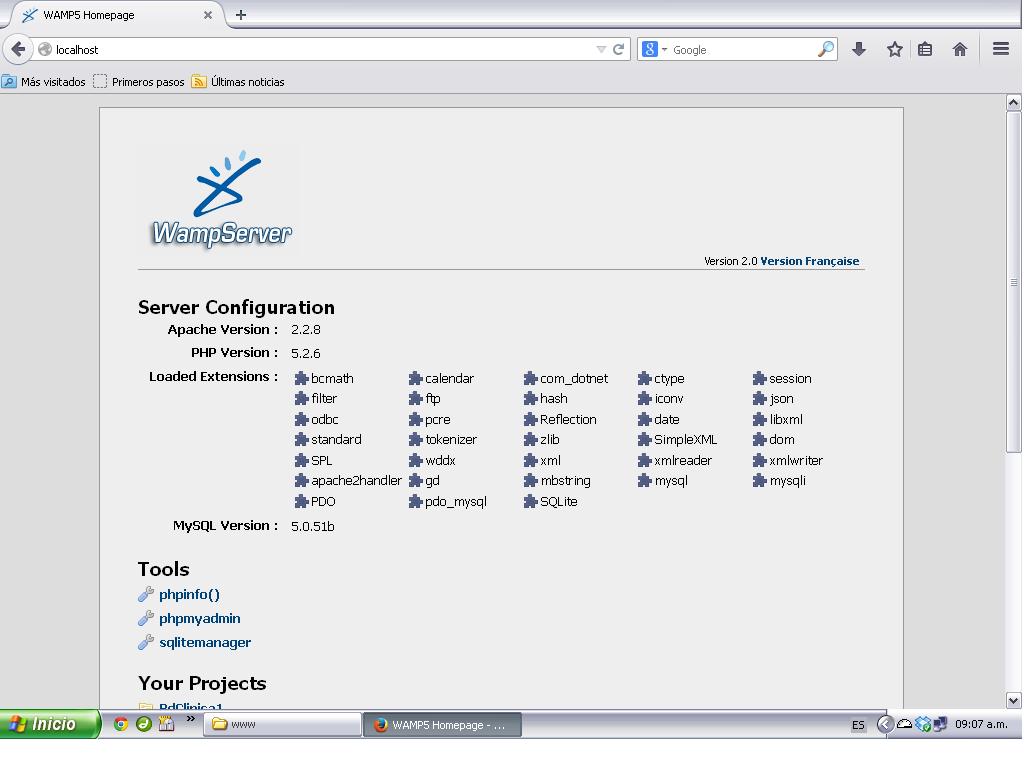Bookmark this page with the star icon

pos(895,49)
